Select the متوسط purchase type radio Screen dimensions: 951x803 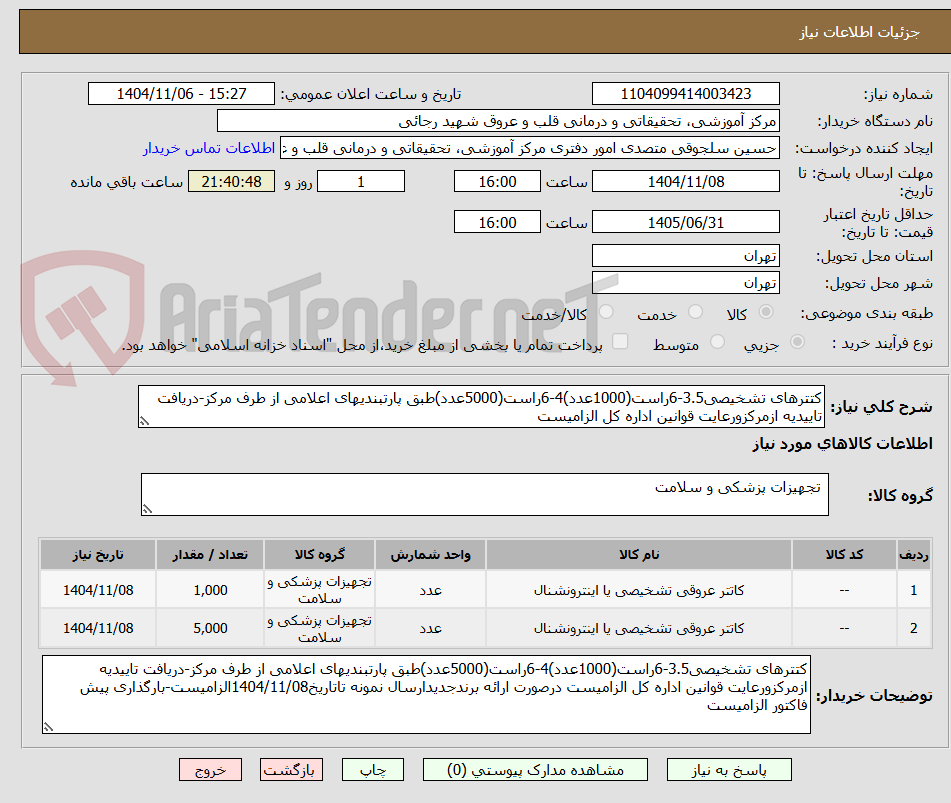(717, 342)
